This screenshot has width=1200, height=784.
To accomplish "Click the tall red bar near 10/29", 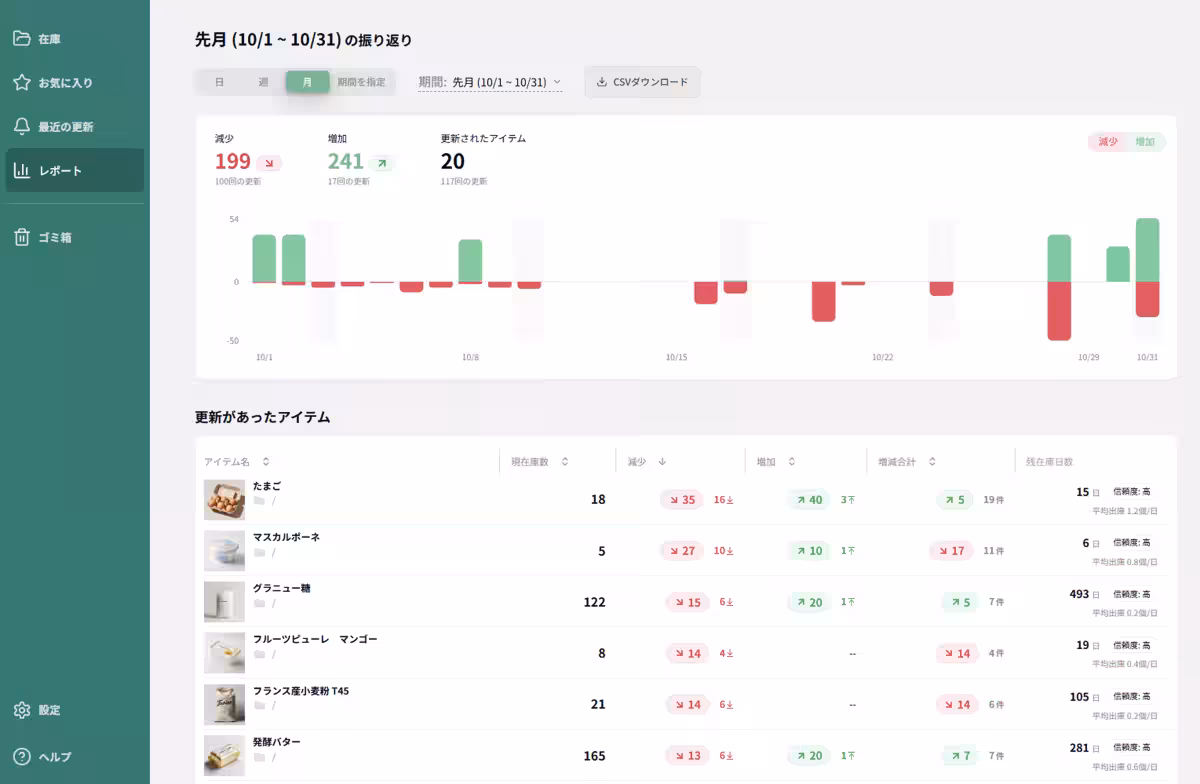I will tap(1059, 310).
